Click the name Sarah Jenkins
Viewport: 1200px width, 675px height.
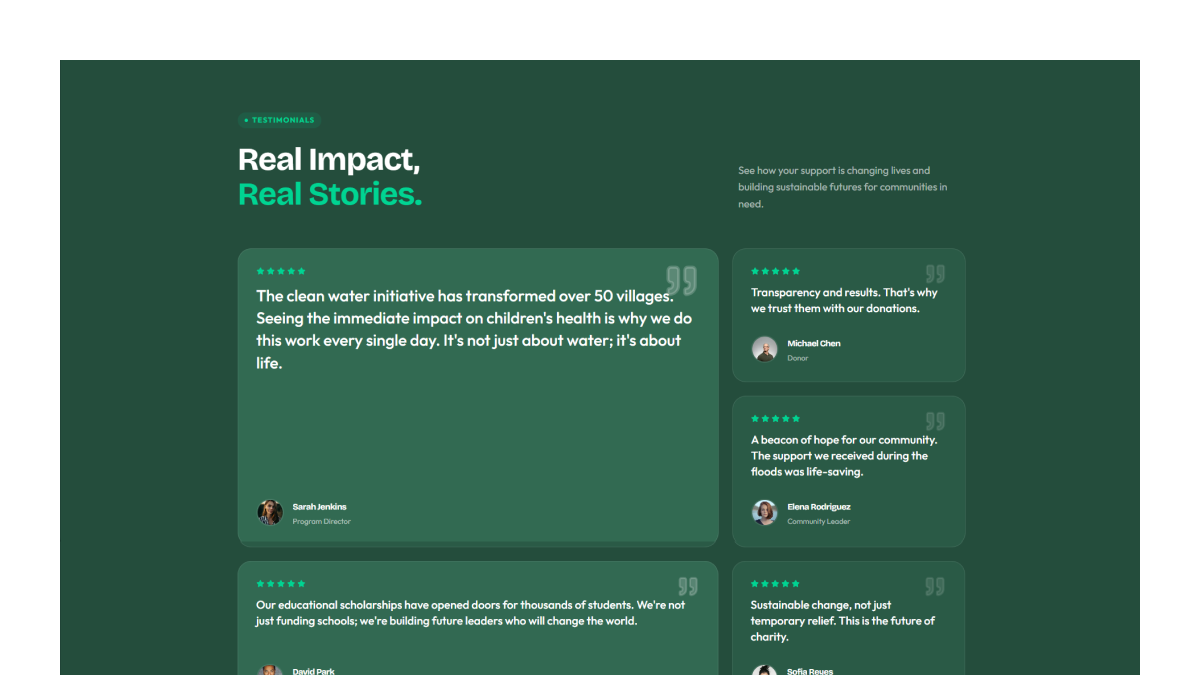319,507
